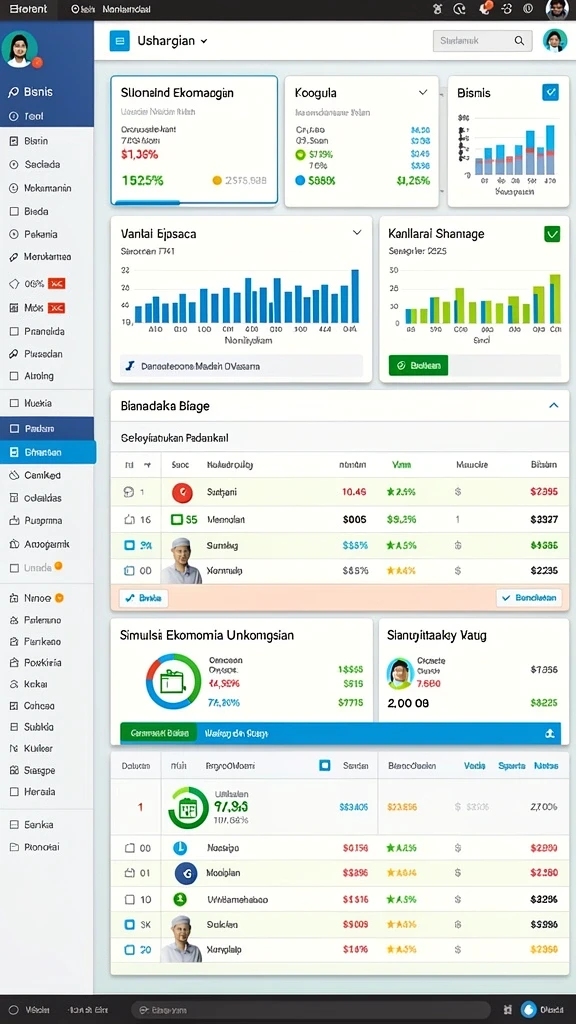The height and width of the screenshot is (1024, 576).
Task: Click the upload icon on blue bar
Action: click(x=549, y=733)
